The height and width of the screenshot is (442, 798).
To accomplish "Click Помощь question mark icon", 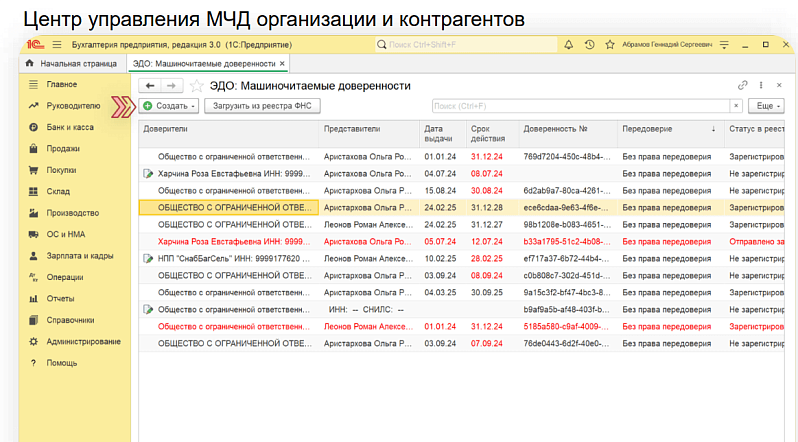I will 34,363.
